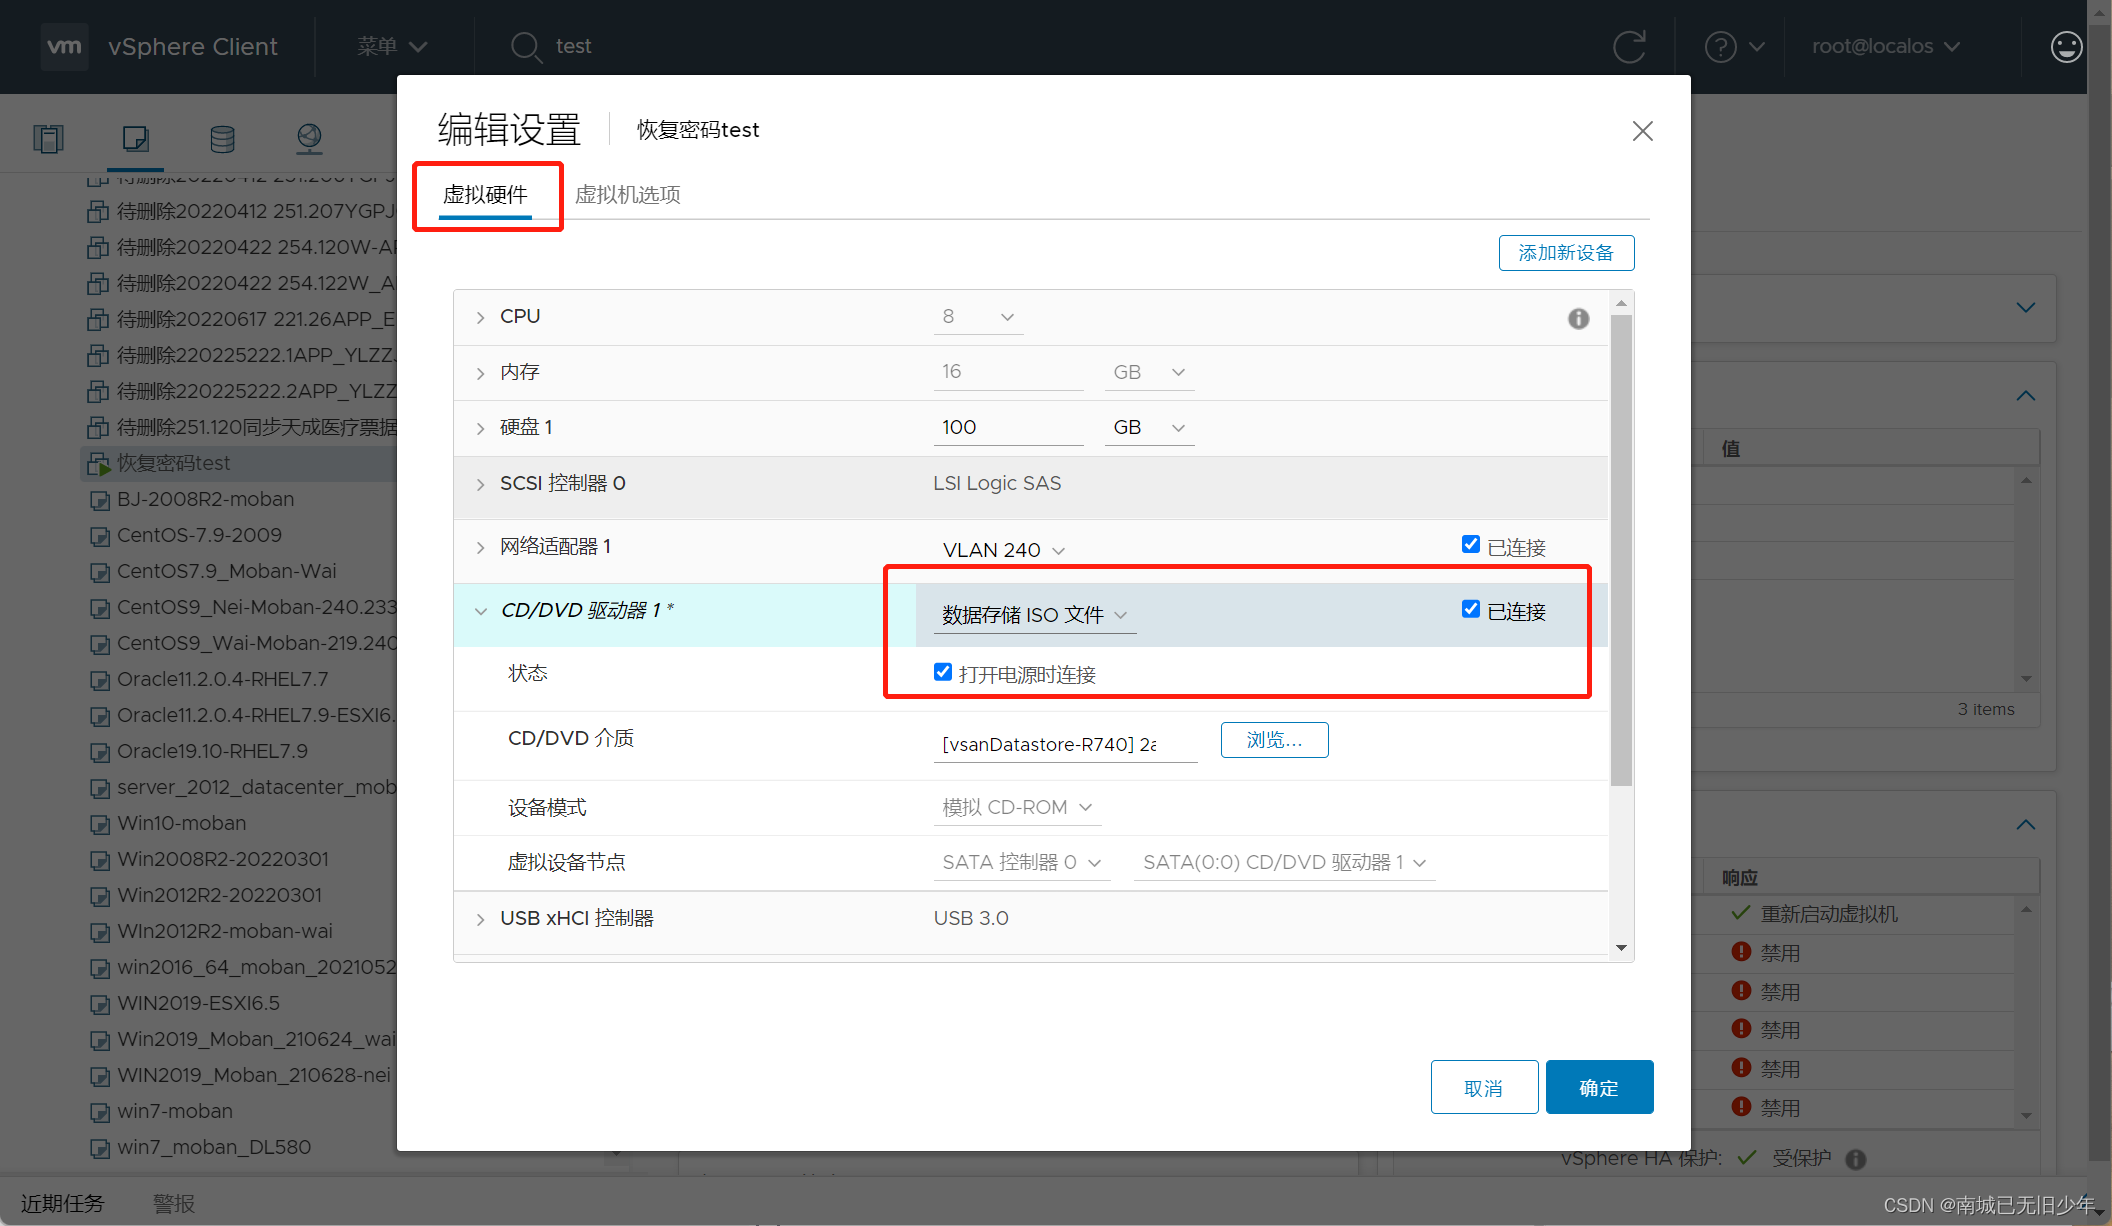Screen dimensions: 2112x1226
Task: Click the 确定 button
Action: (1599, 1087)
